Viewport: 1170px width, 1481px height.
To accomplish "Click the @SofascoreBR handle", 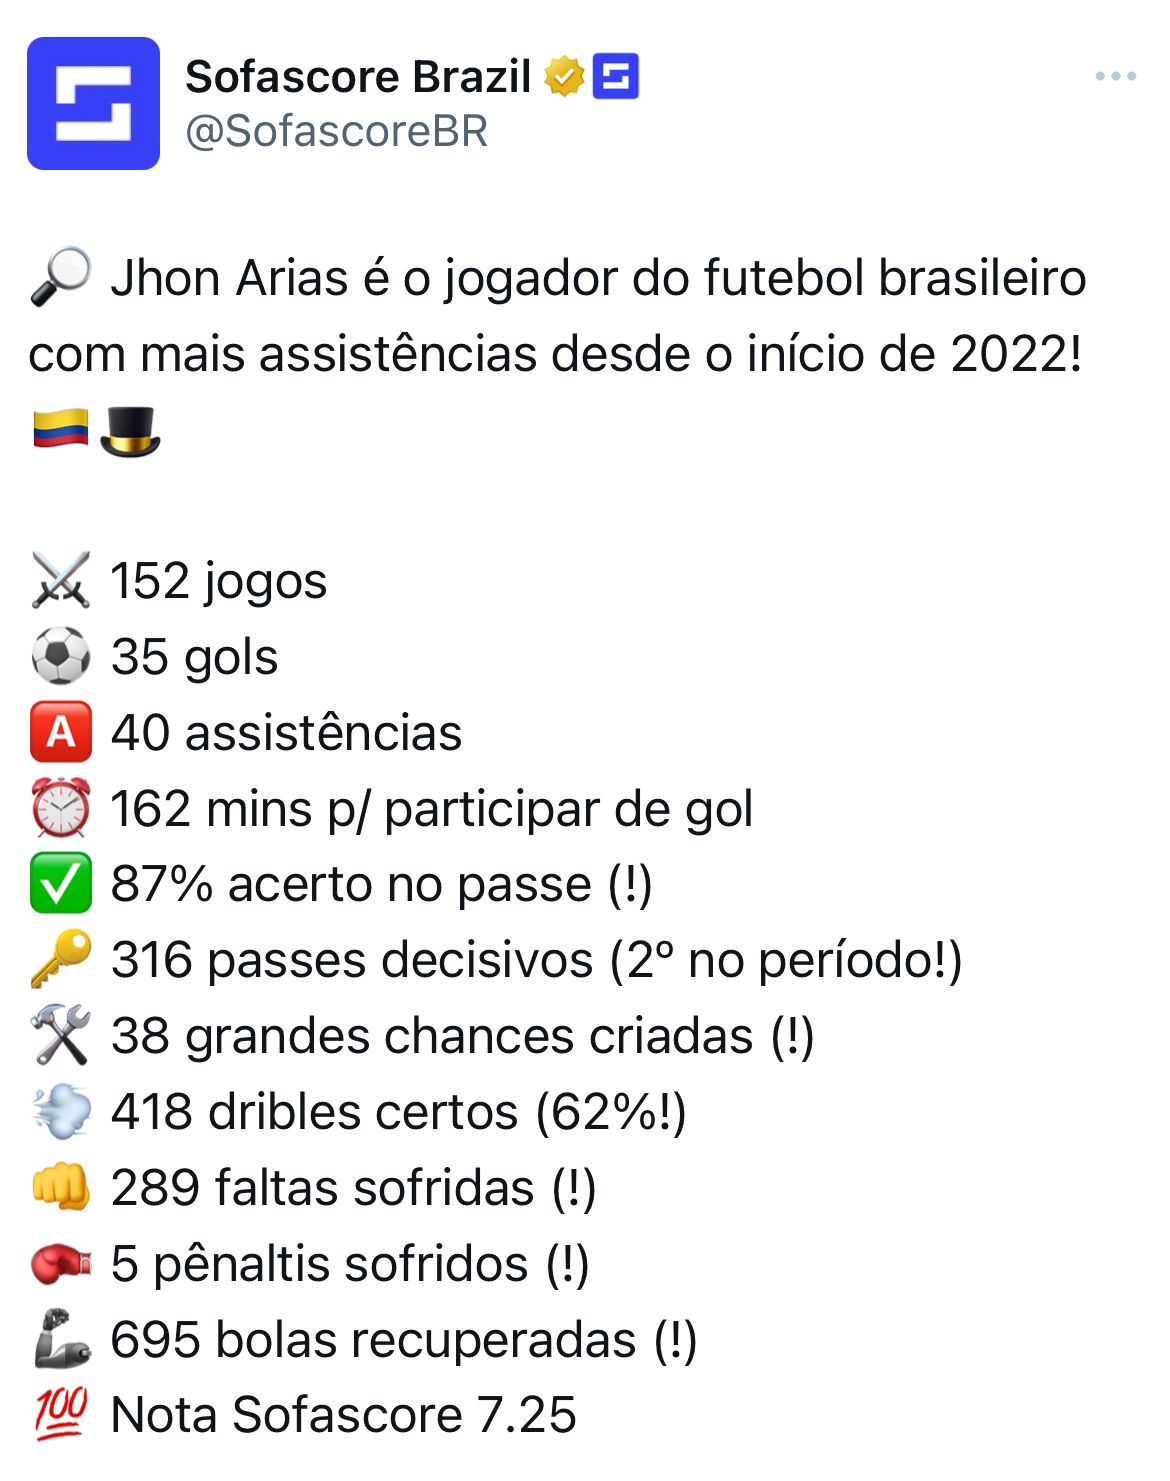I will click(x=336, y=131).
